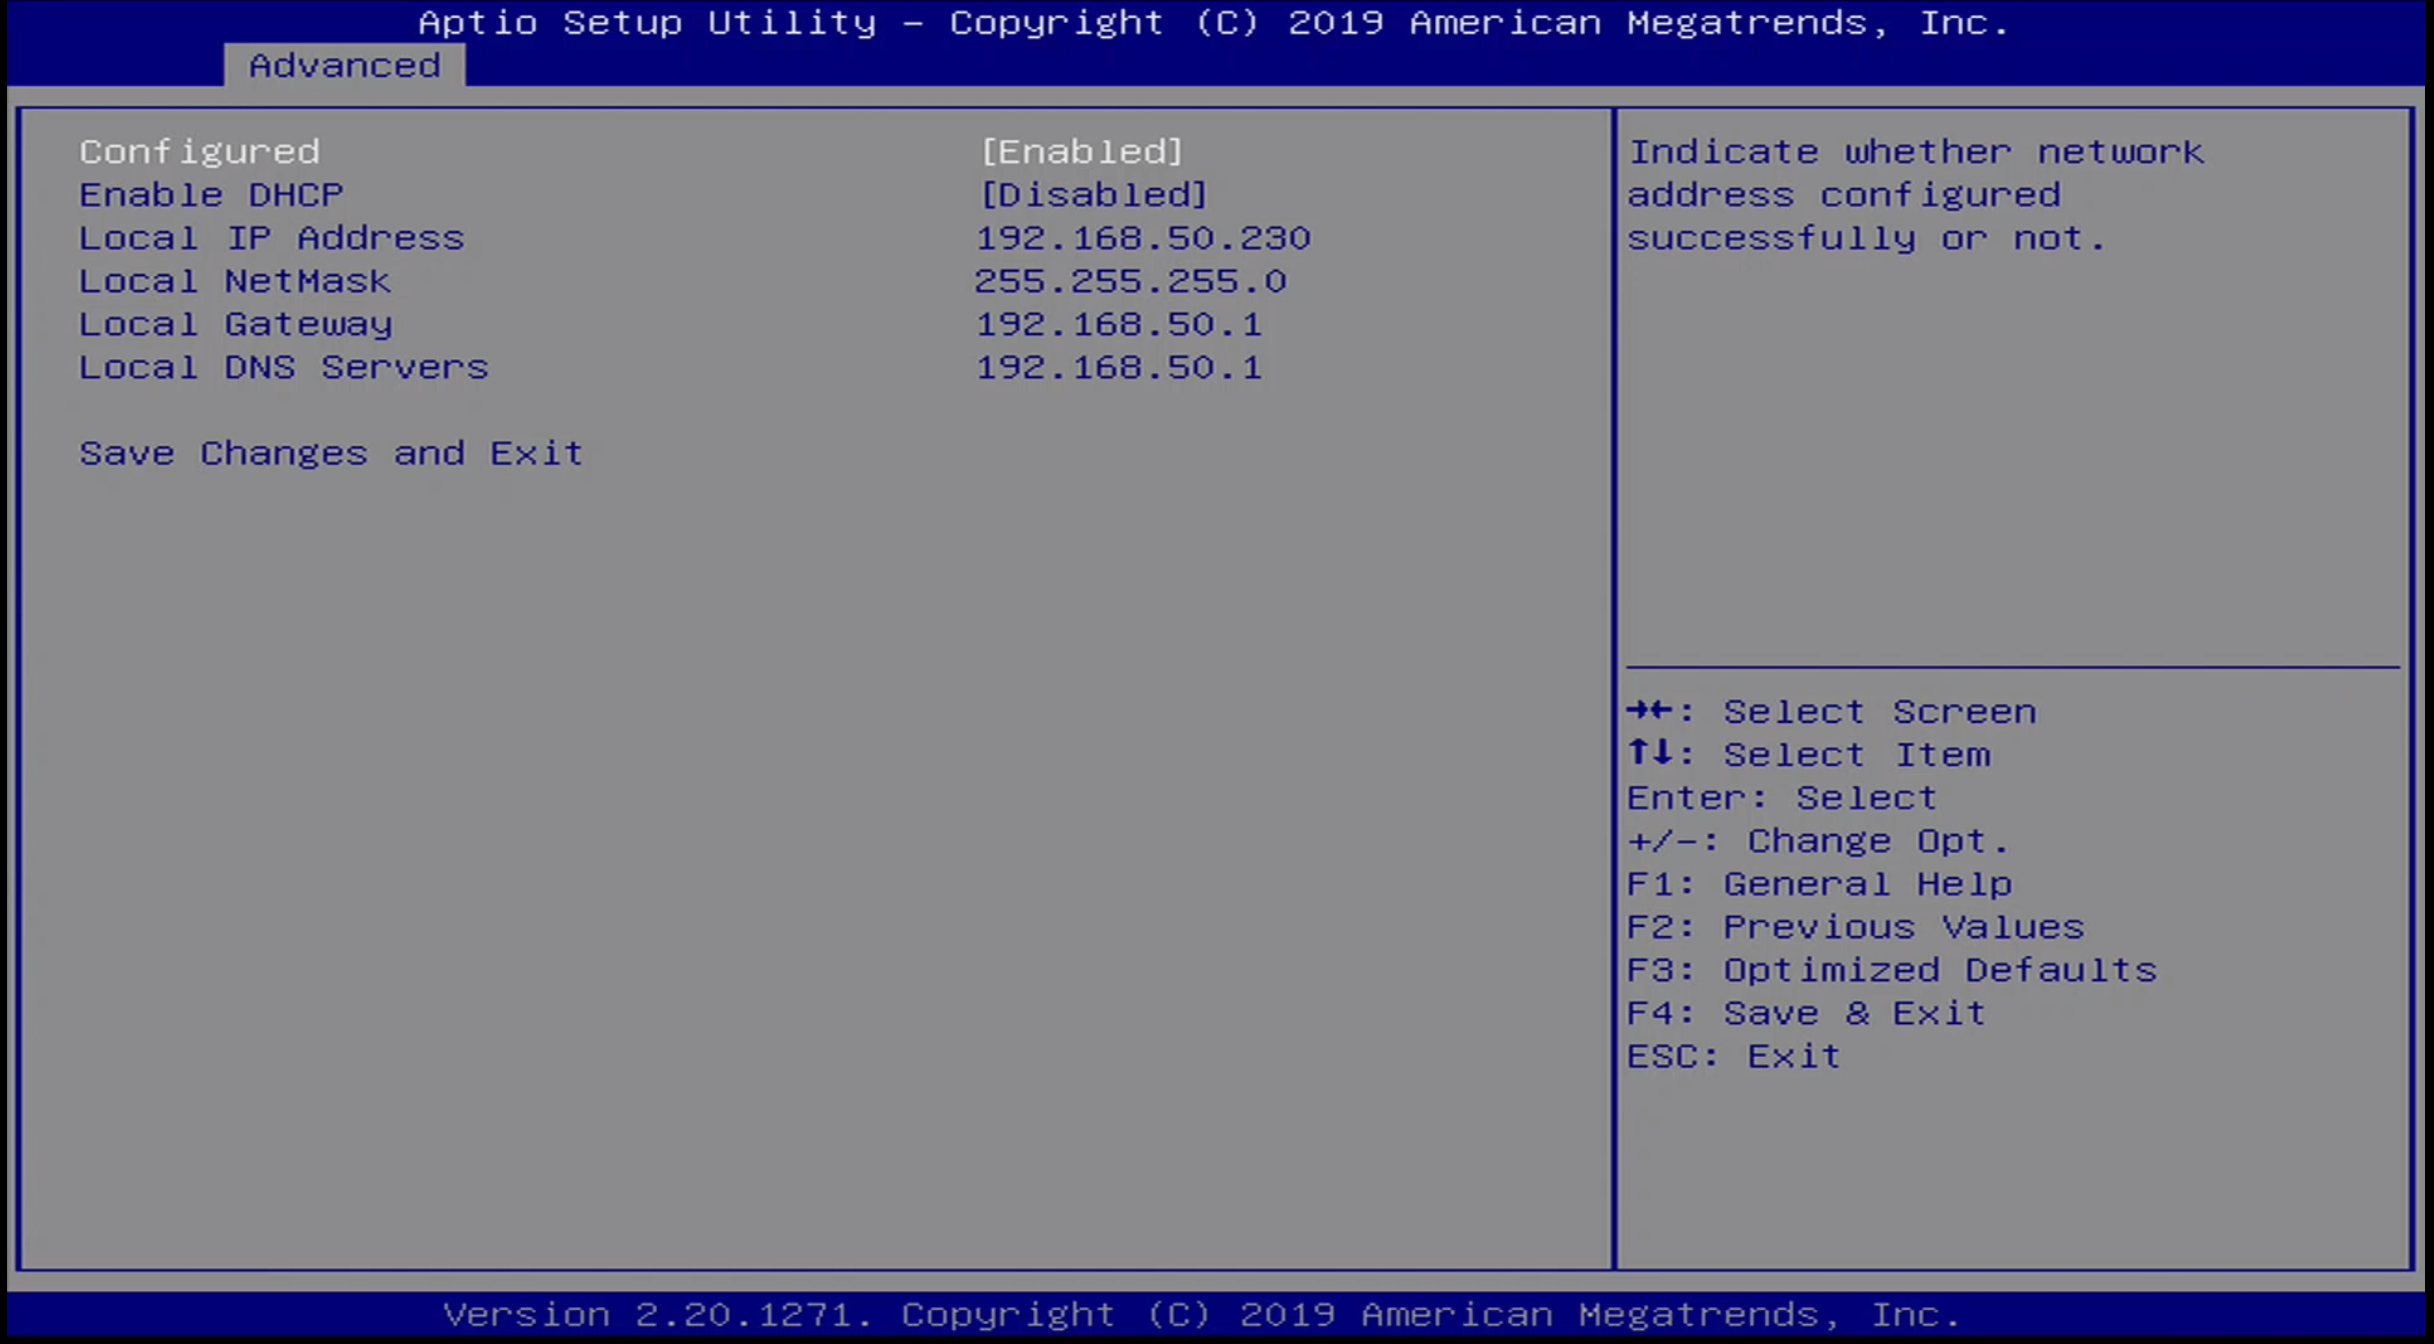Change the Configured [Enabled] option
2434x1344 pixels.
[1081, 152]
